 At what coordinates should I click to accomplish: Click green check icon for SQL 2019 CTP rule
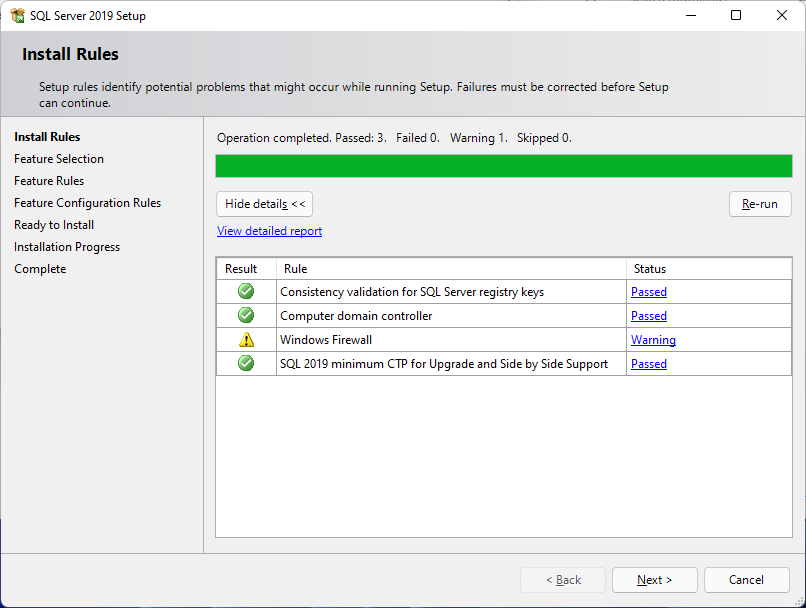click(246, 363)
